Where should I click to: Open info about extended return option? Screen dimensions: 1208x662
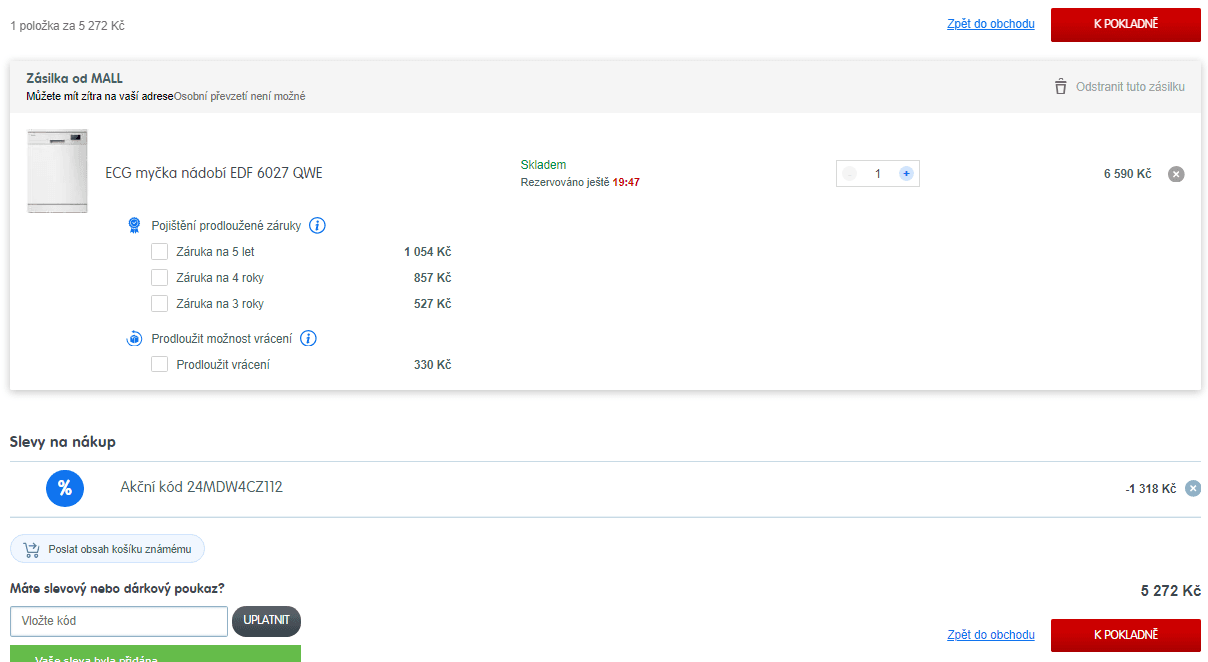[308, 338]
